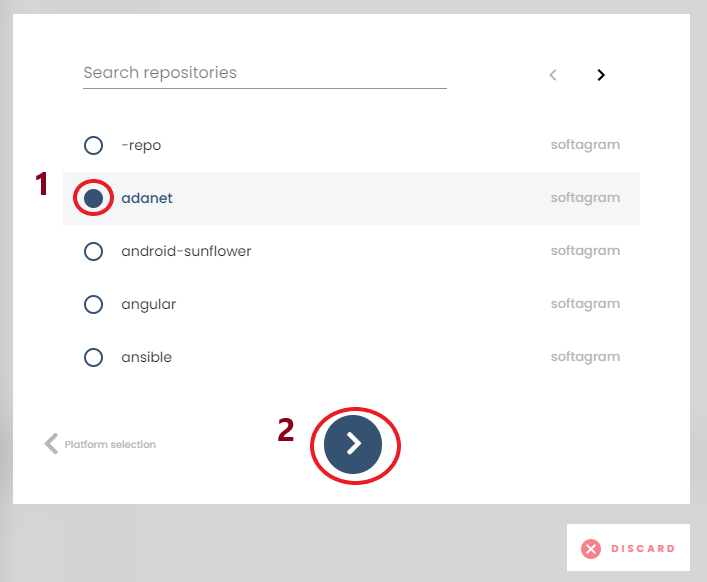Image resolution: width=707 pixels, height=582 pixels.
Task: Click the android-sunflower repository name
Action: [186, 251]
